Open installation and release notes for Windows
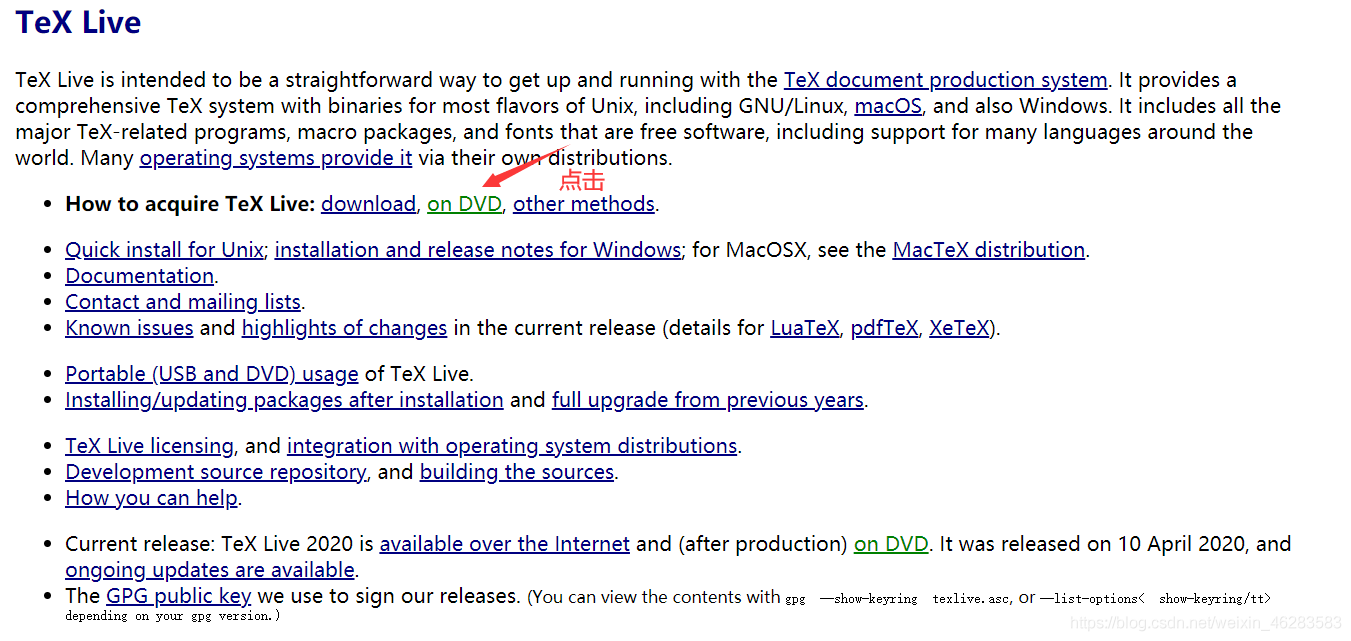This screenshot has width=1351, height=641. pyautogui.click(x=478, y=250)
